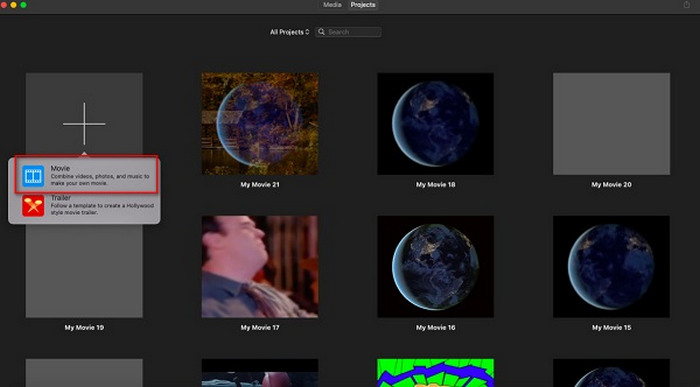Select the green and blue pattern thumbnail
Viewport: 700px width, 387px height.
point(435,373)
